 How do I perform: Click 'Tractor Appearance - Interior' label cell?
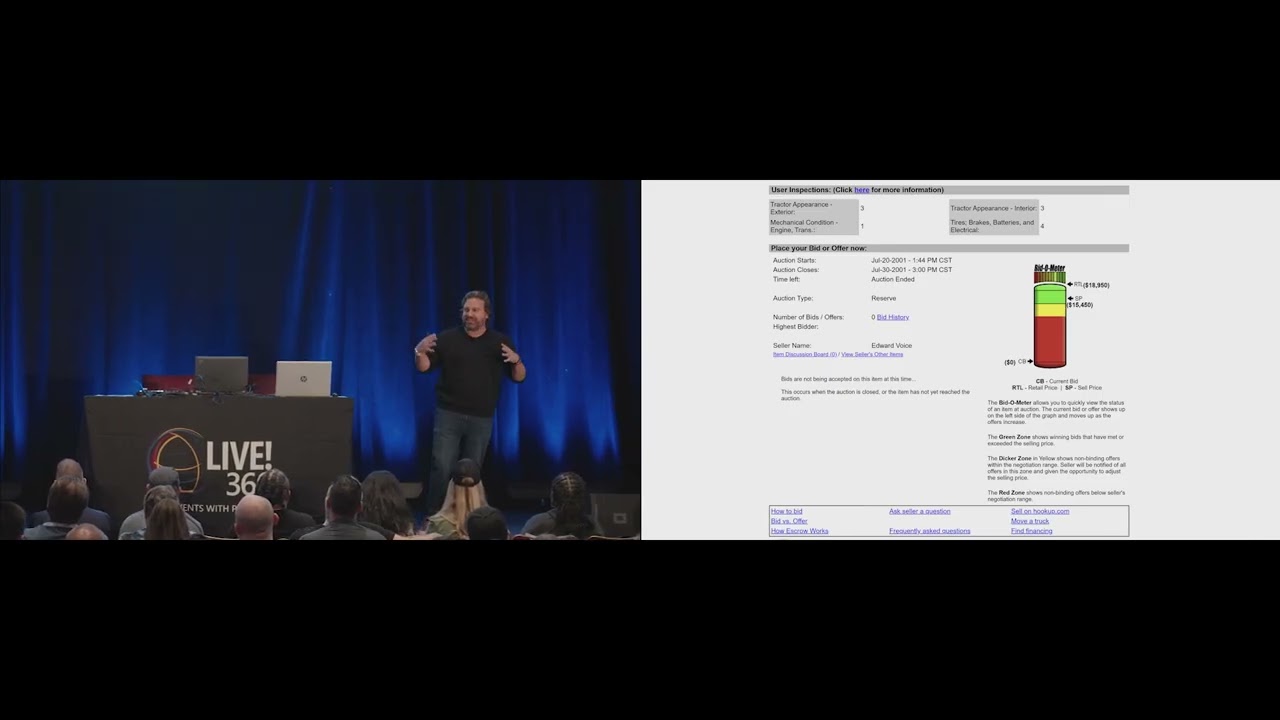pyautogui.click(x=993, y=208)
